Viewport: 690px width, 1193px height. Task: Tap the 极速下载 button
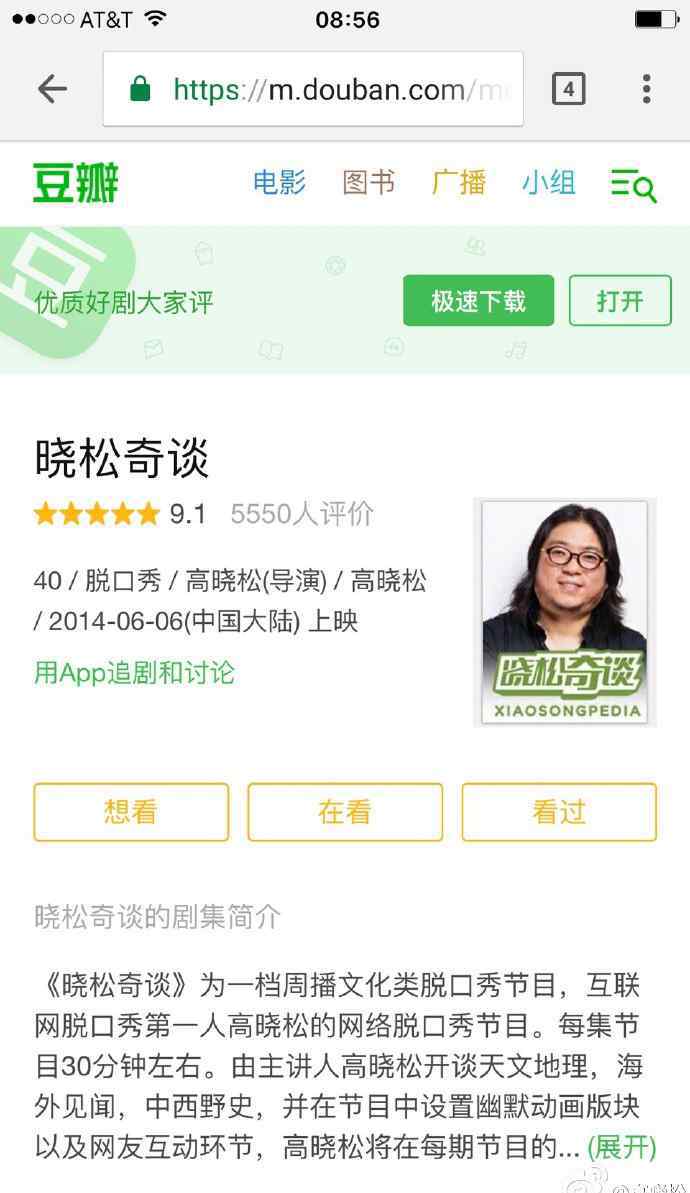point(479,301)
